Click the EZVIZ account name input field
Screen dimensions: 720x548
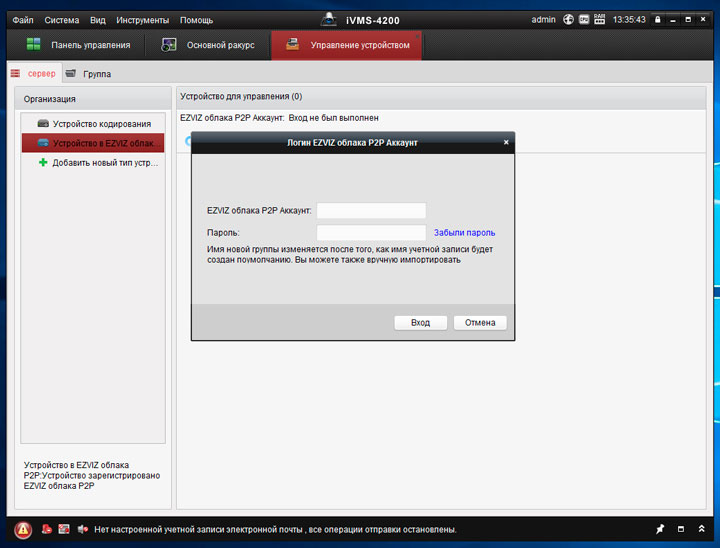click(x=371, y=211)
